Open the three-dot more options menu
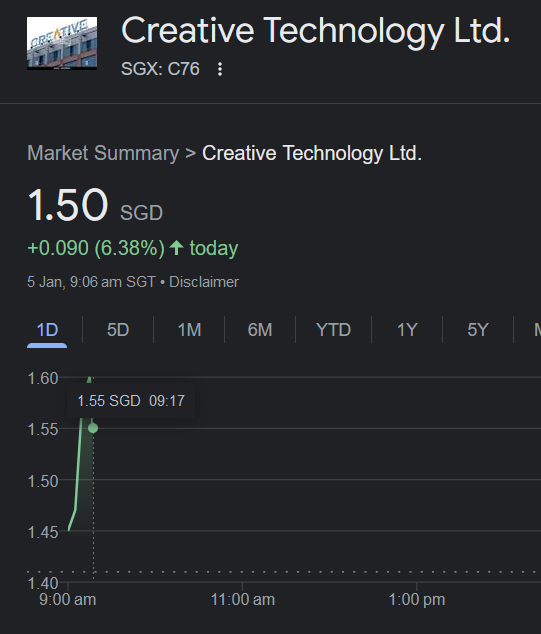 pos(220,69)
